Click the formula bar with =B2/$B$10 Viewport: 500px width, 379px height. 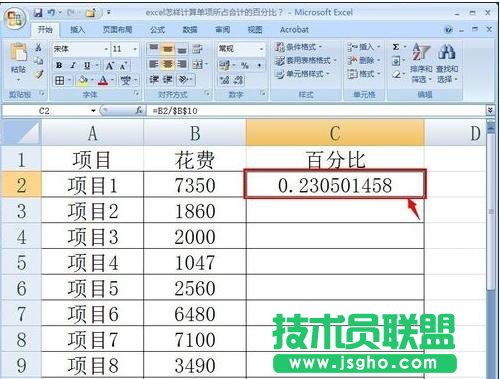(317, 111)
